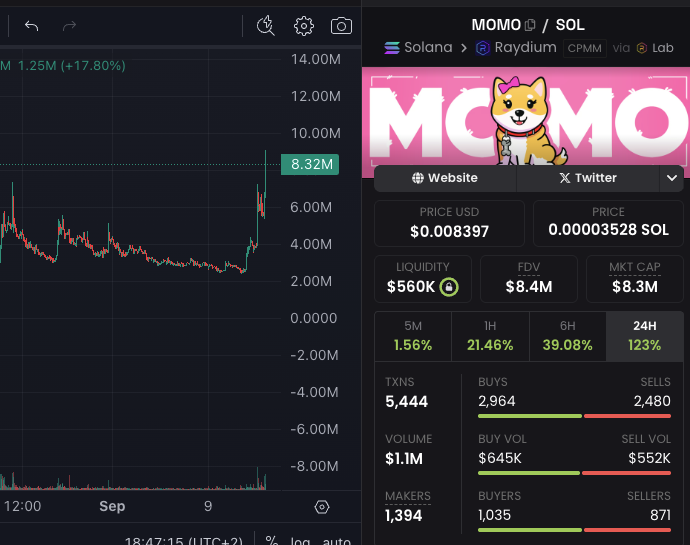Click the Sep label on time axis
Screen dimensions: 690x545
(112, 506)
